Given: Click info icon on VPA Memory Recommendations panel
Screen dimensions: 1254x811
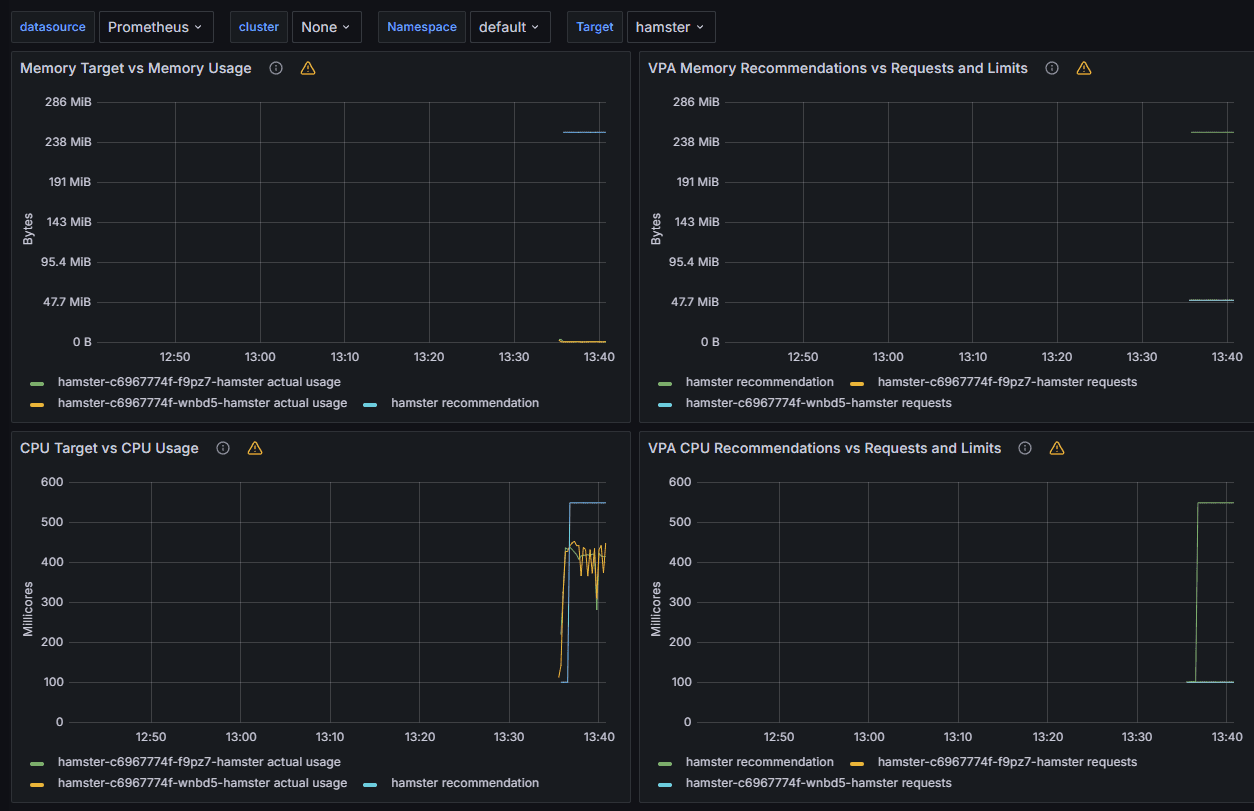Looking at the screenshot, I should [x=1052, y=68].
